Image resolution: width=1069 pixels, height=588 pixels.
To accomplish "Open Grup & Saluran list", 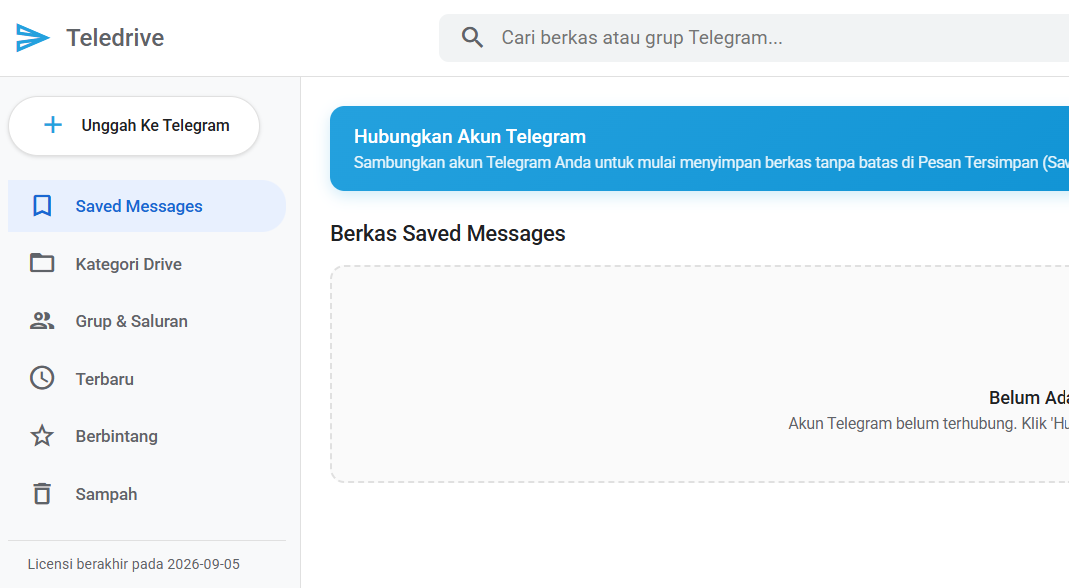I will [x=147, y=321].
